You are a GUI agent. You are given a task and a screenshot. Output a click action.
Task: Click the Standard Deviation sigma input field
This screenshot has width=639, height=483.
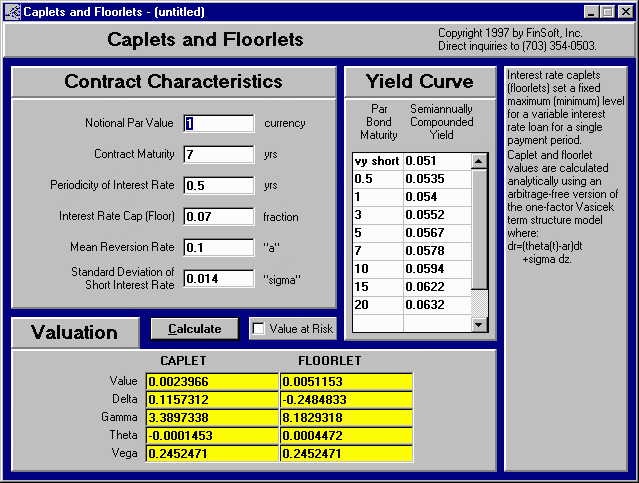(x=219, y=278)
